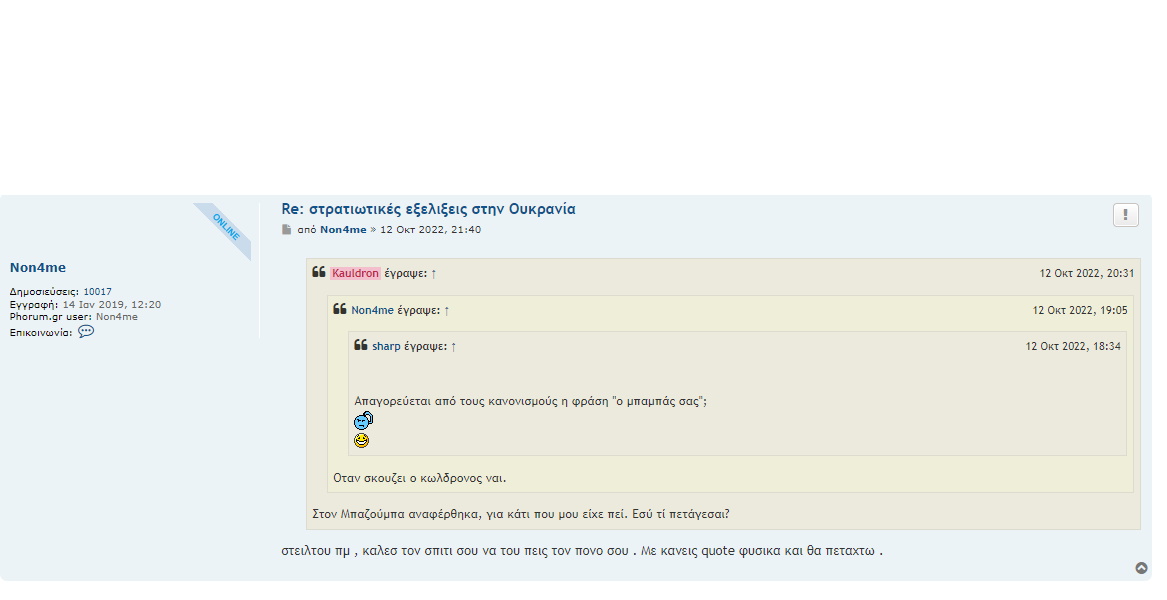
Task: Click quote mark icon beside nested Non4me quote
Action: click(340, 309)
